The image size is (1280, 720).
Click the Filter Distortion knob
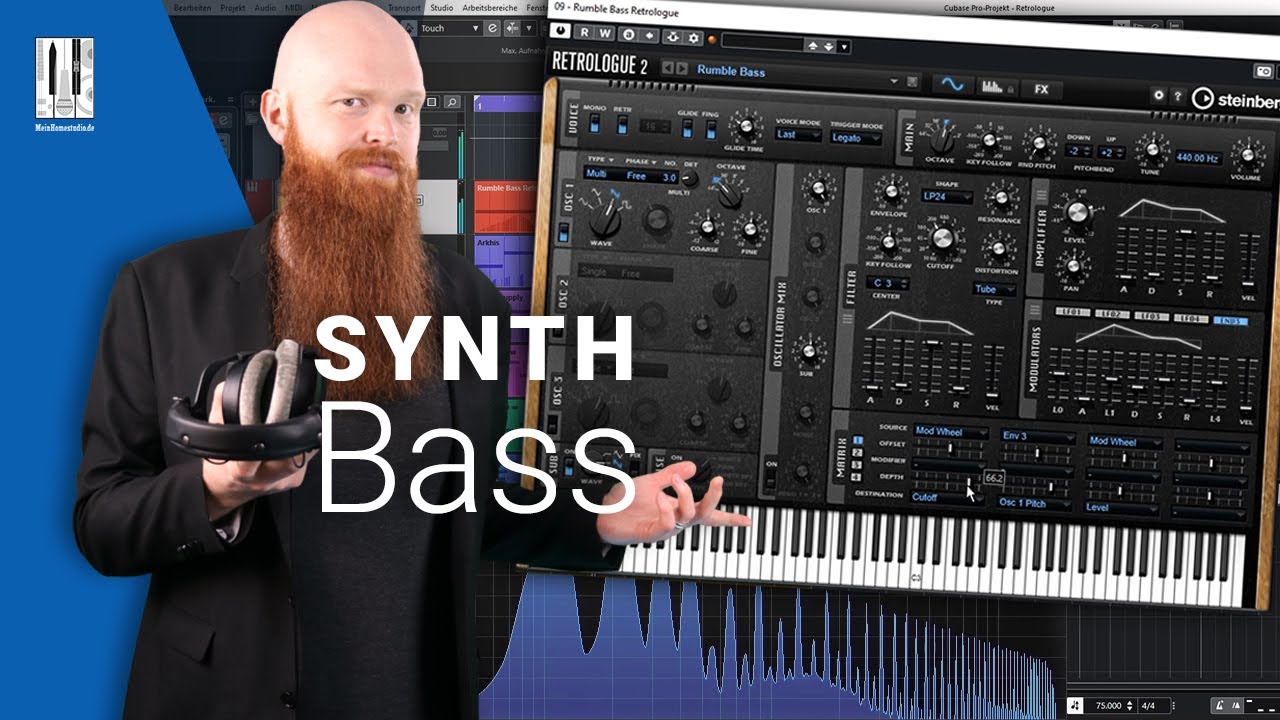click(x=998, y=250)
